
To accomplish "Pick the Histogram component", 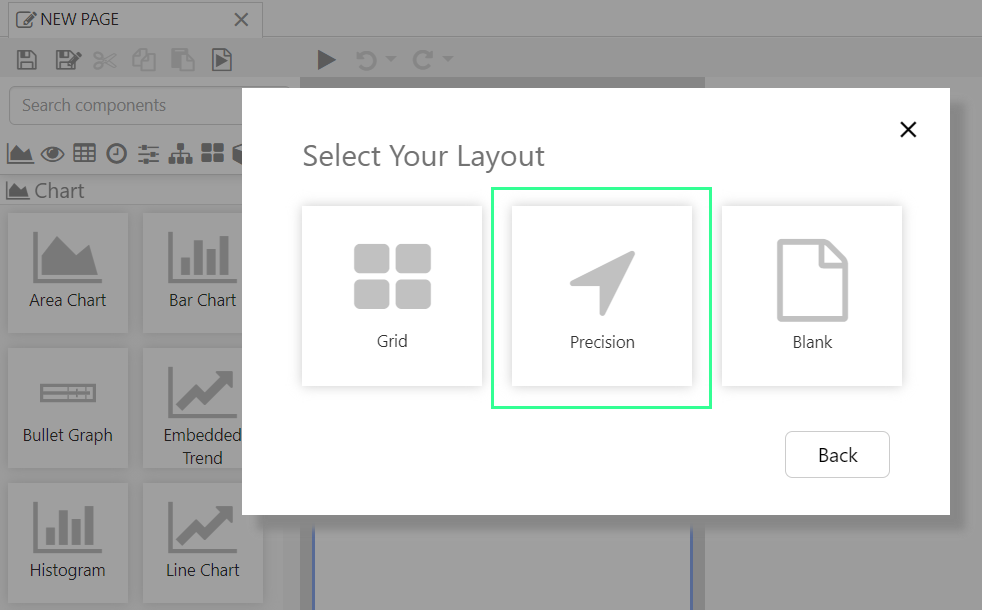I will 68,542.
